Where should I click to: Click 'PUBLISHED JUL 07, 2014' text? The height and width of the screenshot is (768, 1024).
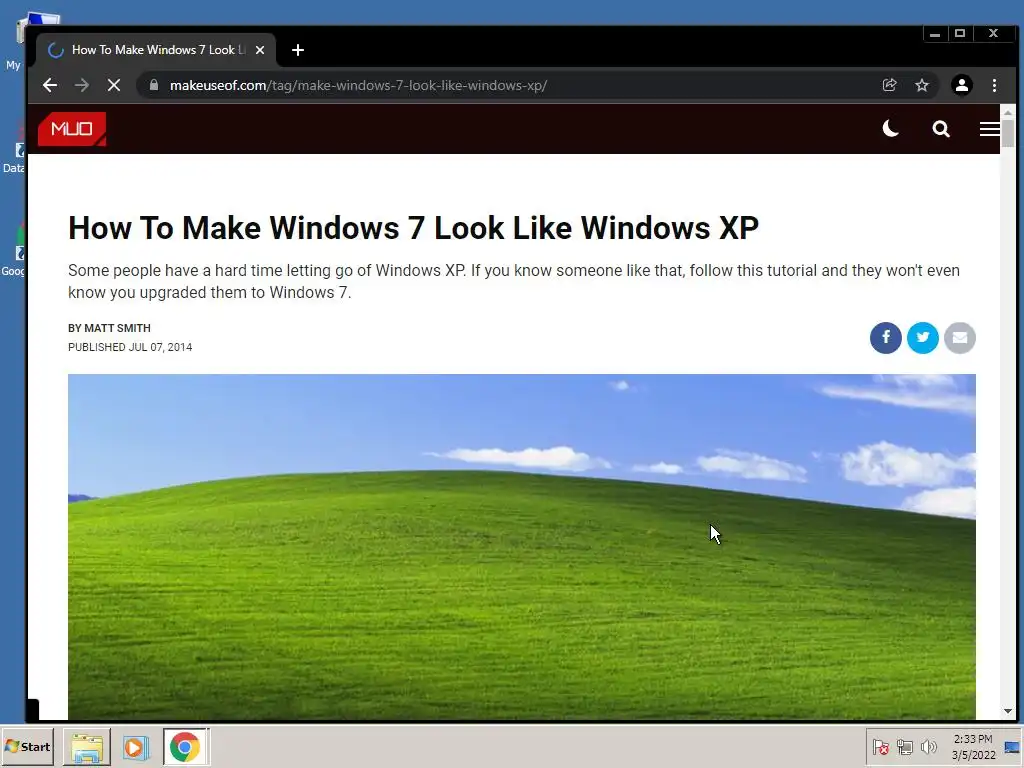130,347
